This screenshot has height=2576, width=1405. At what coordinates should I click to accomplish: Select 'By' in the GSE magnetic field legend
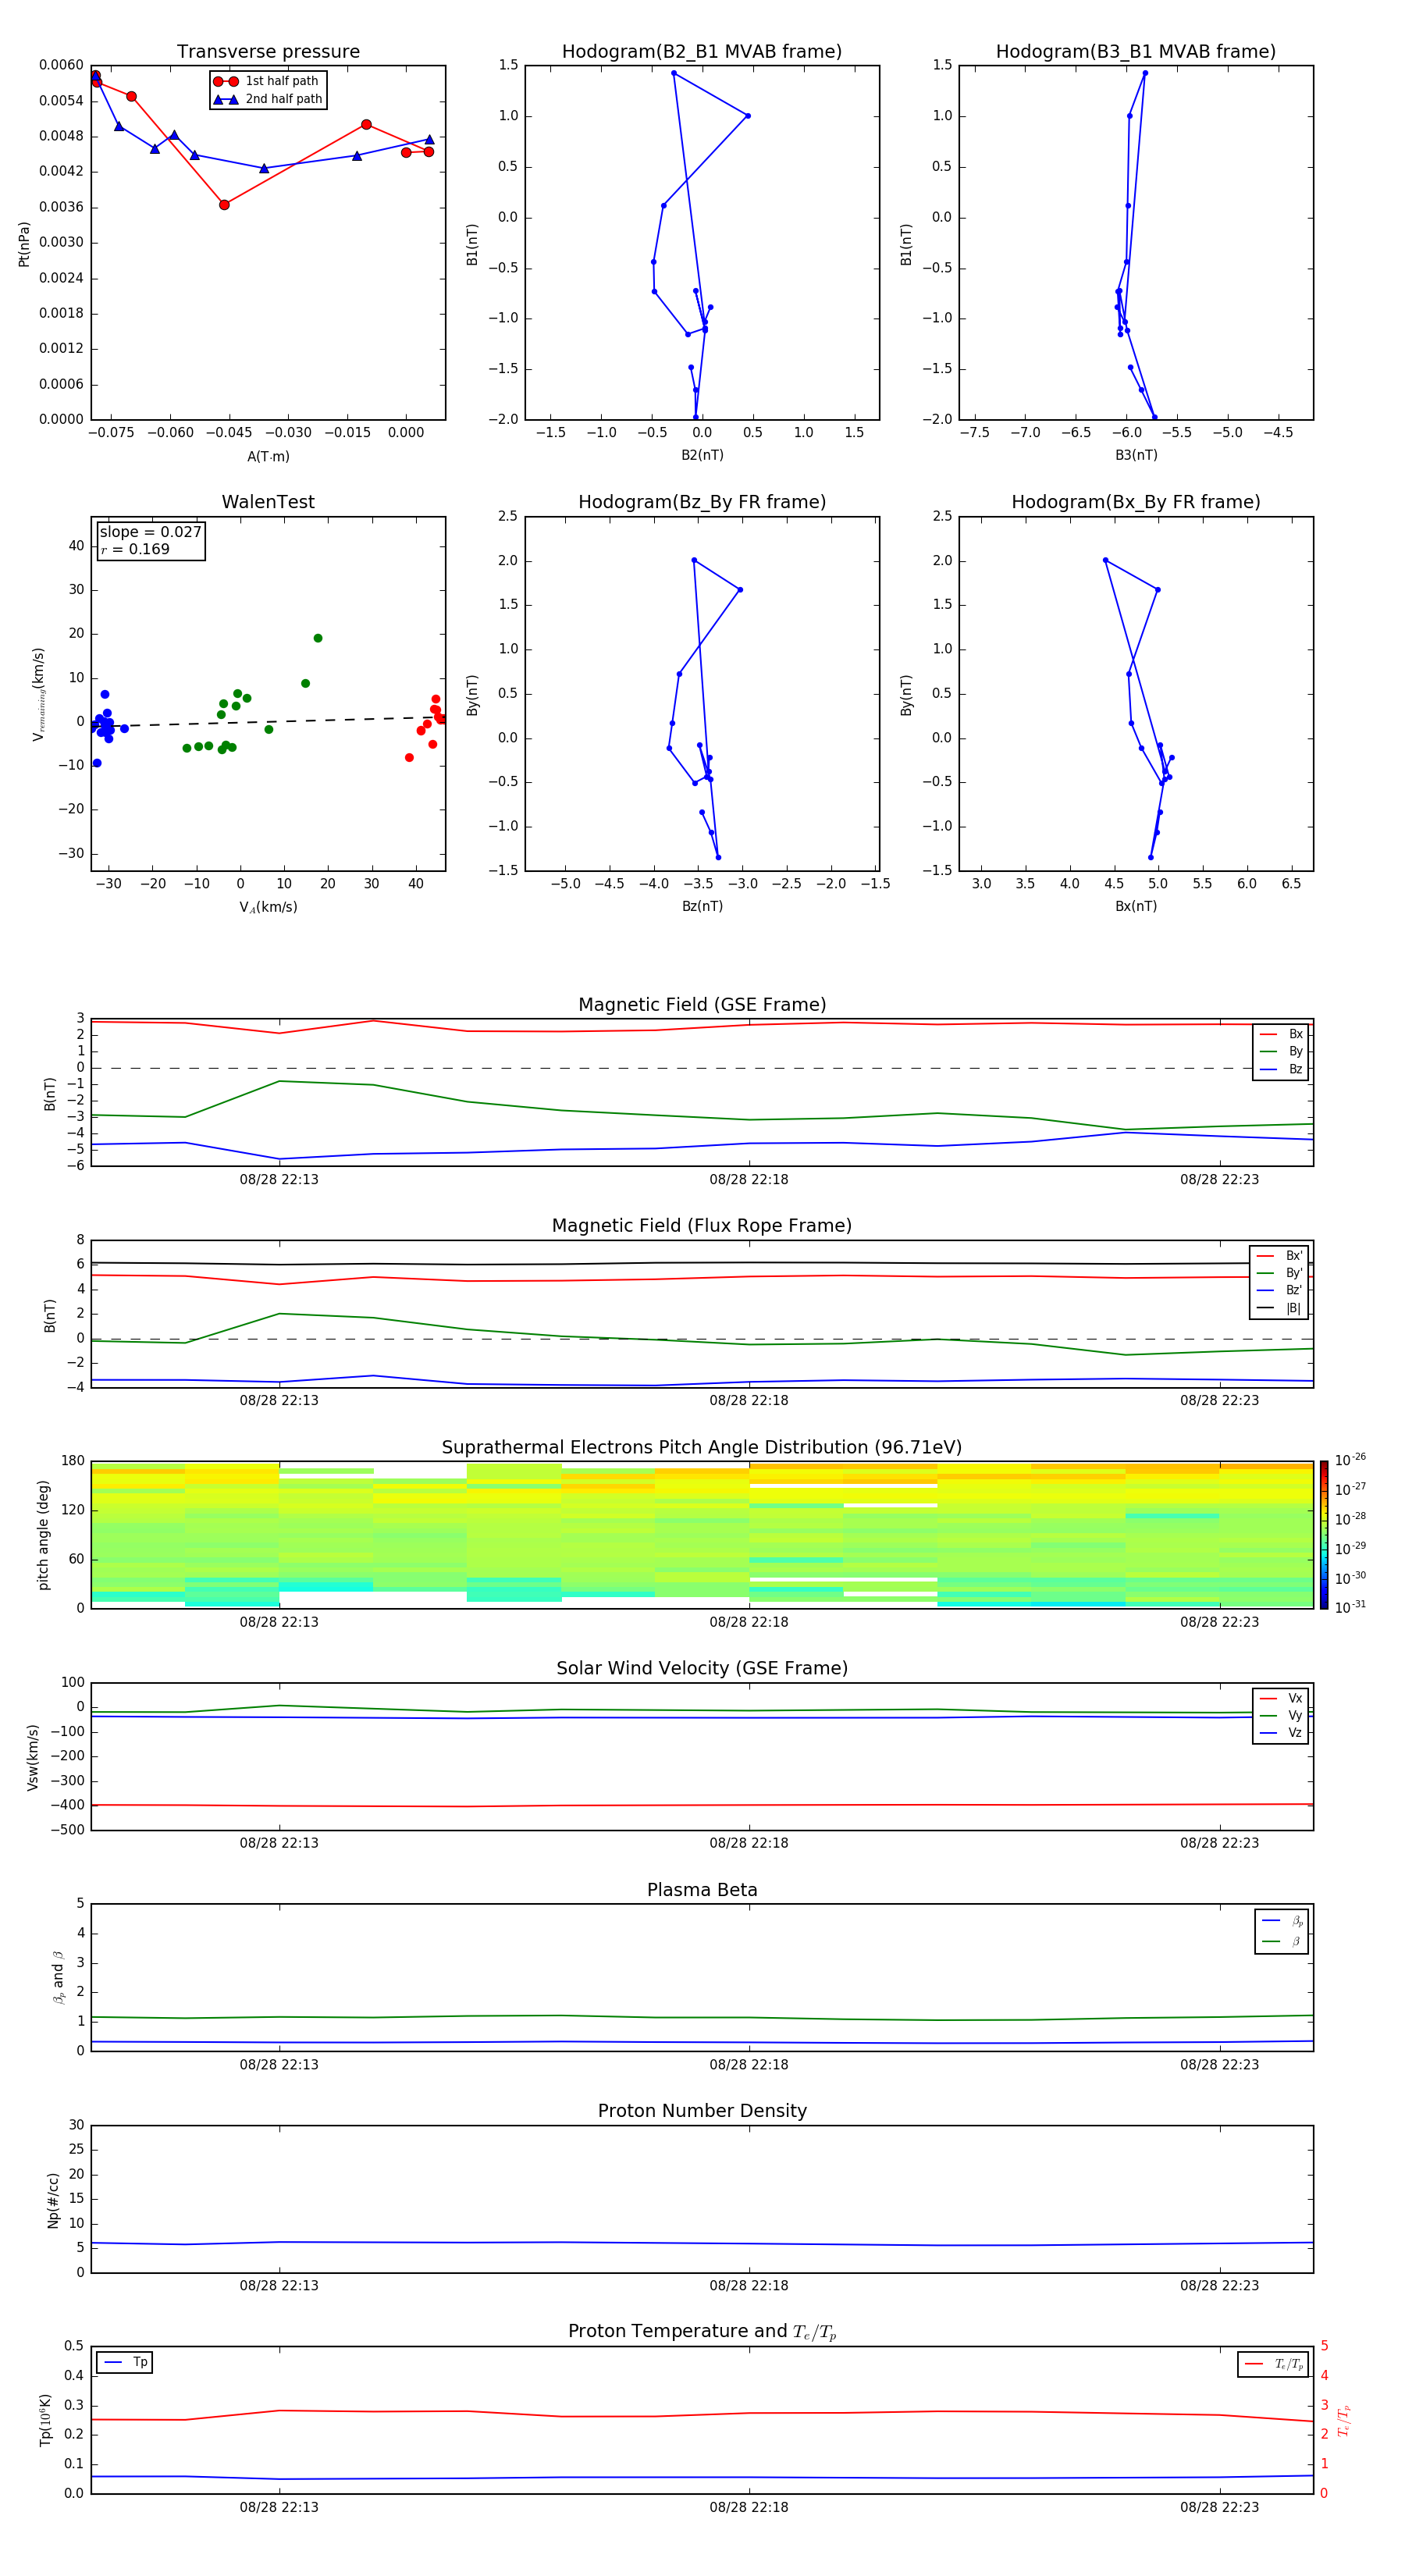[x=1281, y=1051]
